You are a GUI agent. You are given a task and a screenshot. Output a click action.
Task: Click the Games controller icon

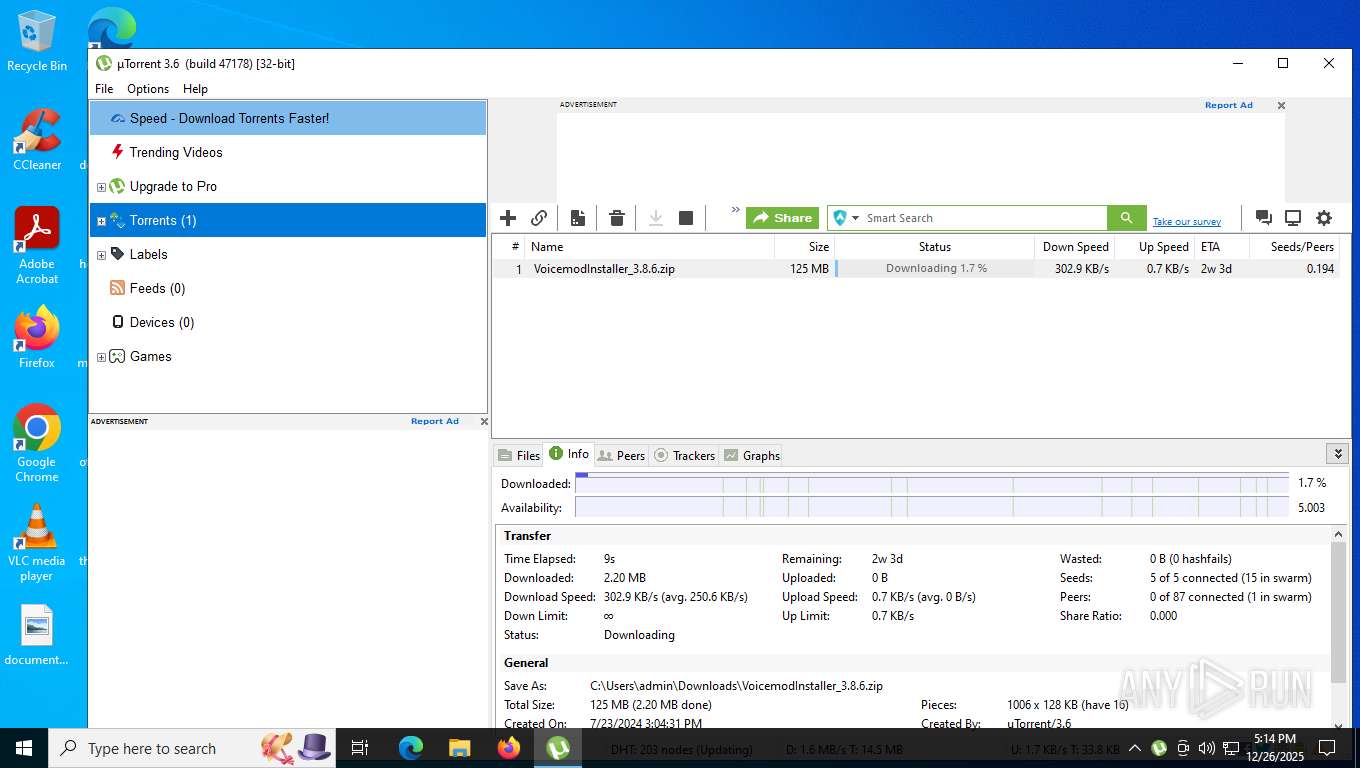coord(118,356)
